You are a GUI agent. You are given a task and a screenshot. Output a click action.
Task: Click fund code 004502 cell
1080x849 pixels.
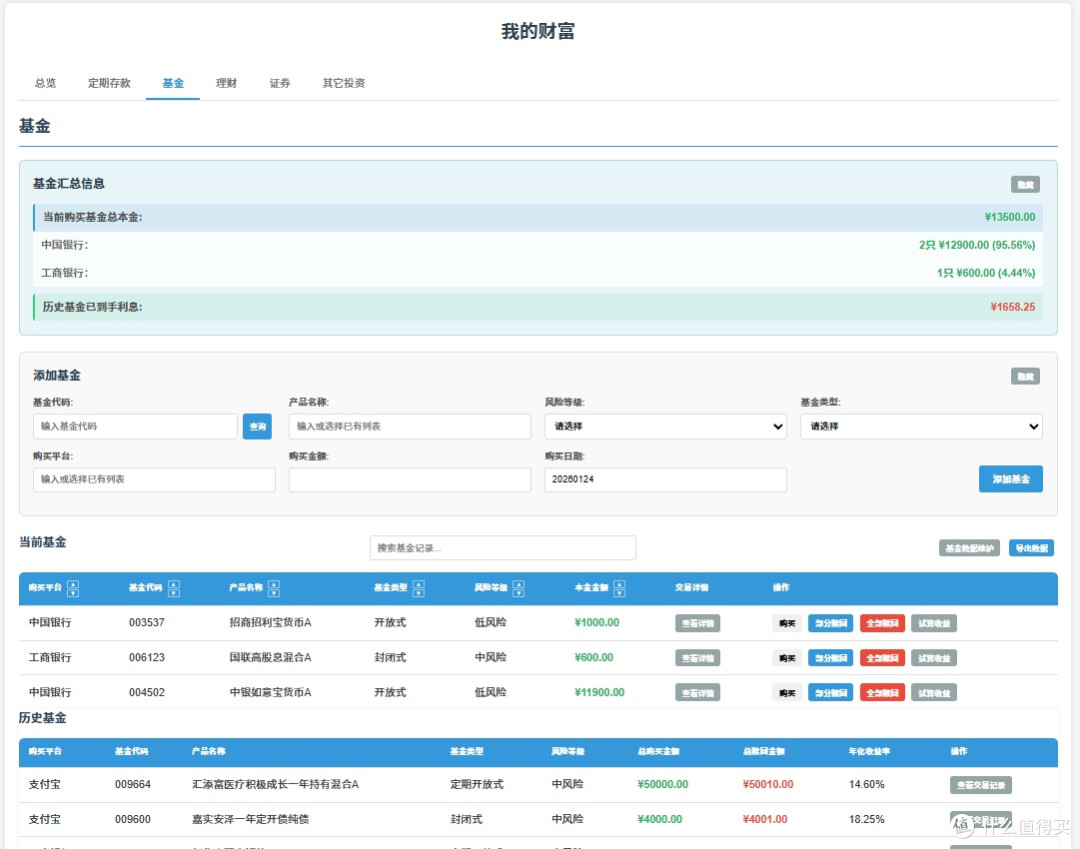pos(147,693)
